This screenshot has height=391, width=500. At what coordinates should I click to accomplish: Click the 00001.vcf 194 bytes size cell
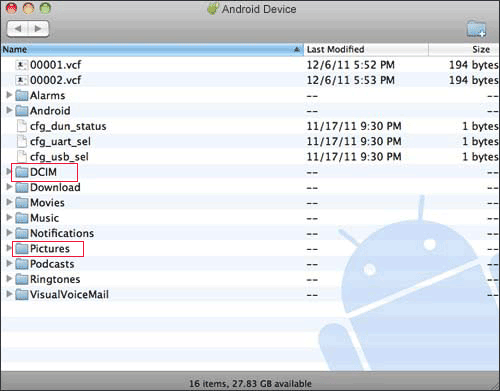tap(474, 65)
